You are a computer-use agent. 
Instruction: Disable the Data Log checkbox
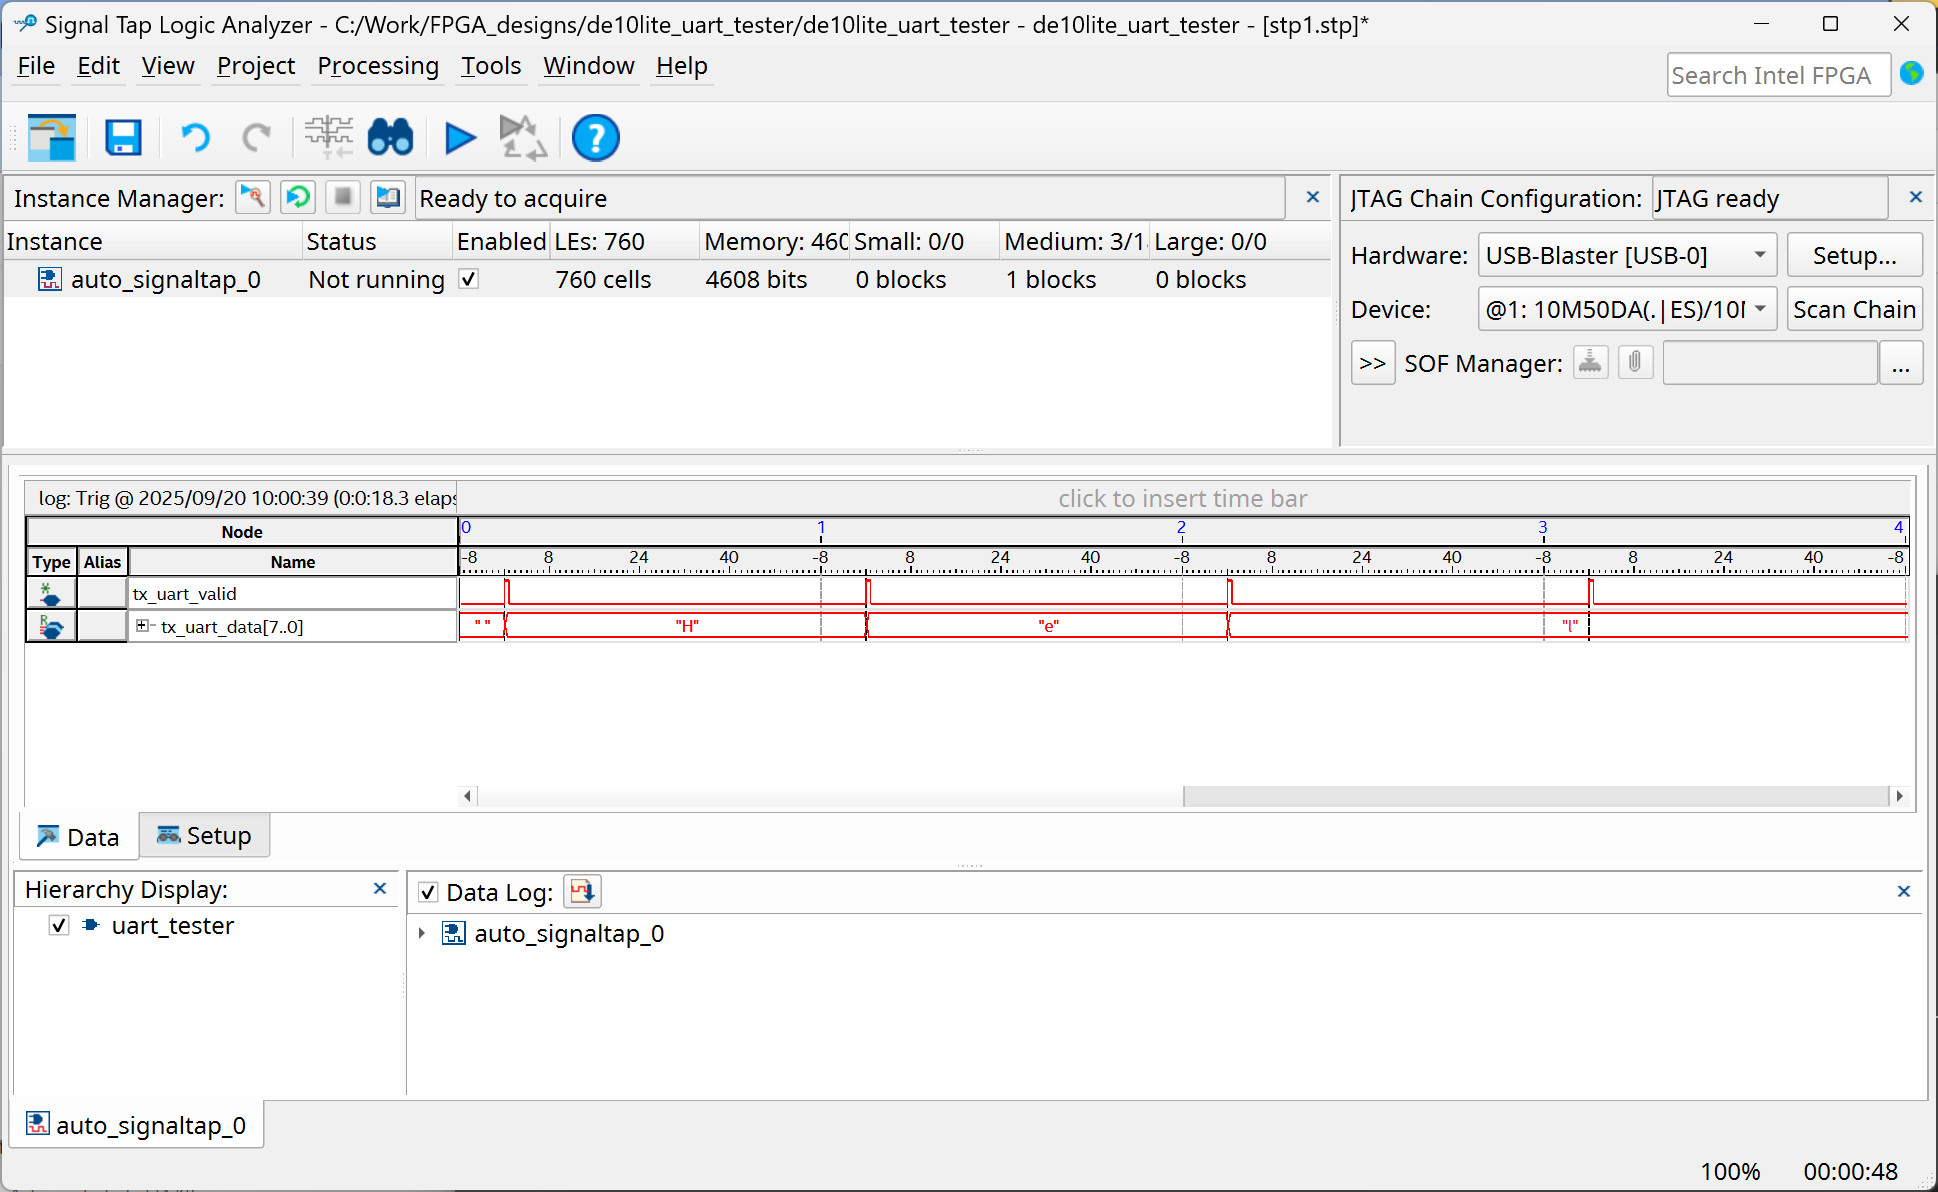point(428,892)
